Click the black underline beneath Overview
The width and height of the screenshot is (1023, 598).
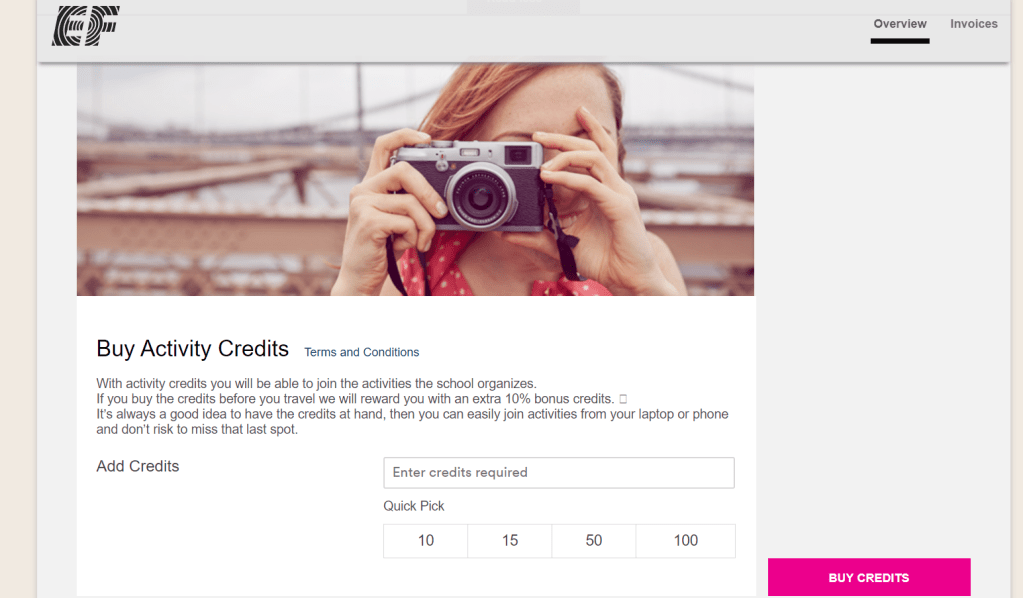point(899,41)
